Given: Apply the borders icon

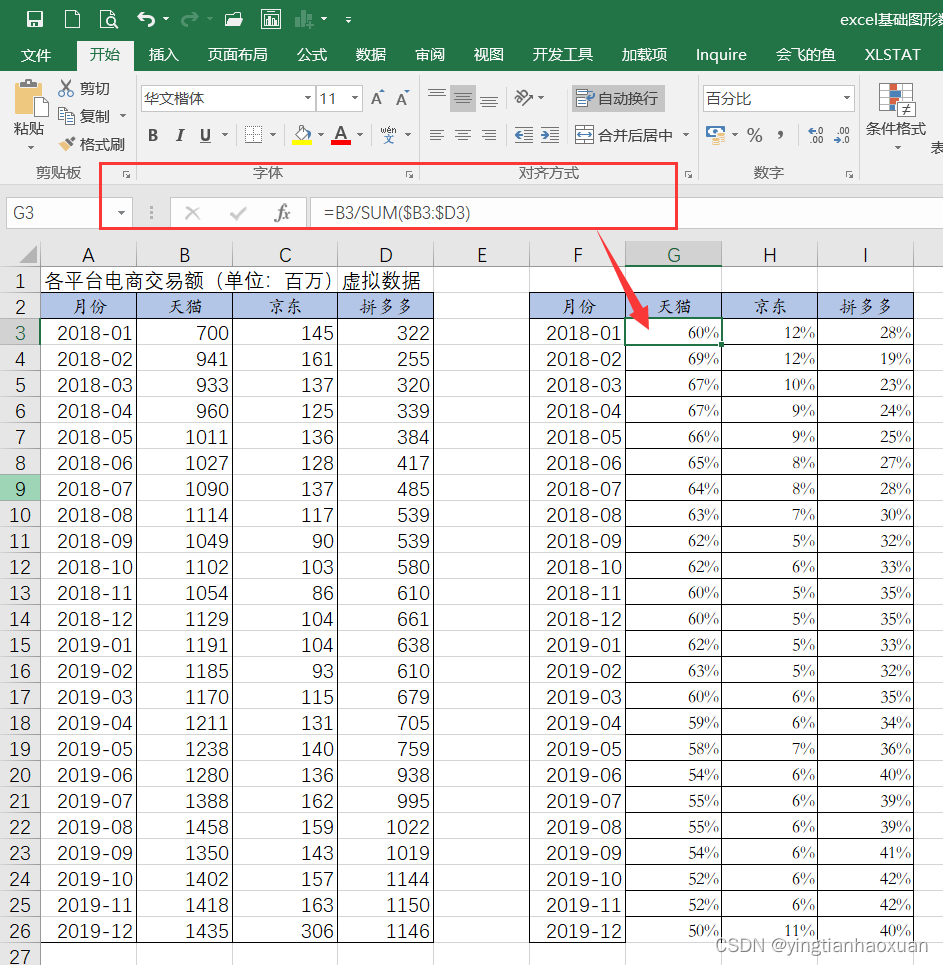Looking at the screenshot, I should (x=253, y=135).
